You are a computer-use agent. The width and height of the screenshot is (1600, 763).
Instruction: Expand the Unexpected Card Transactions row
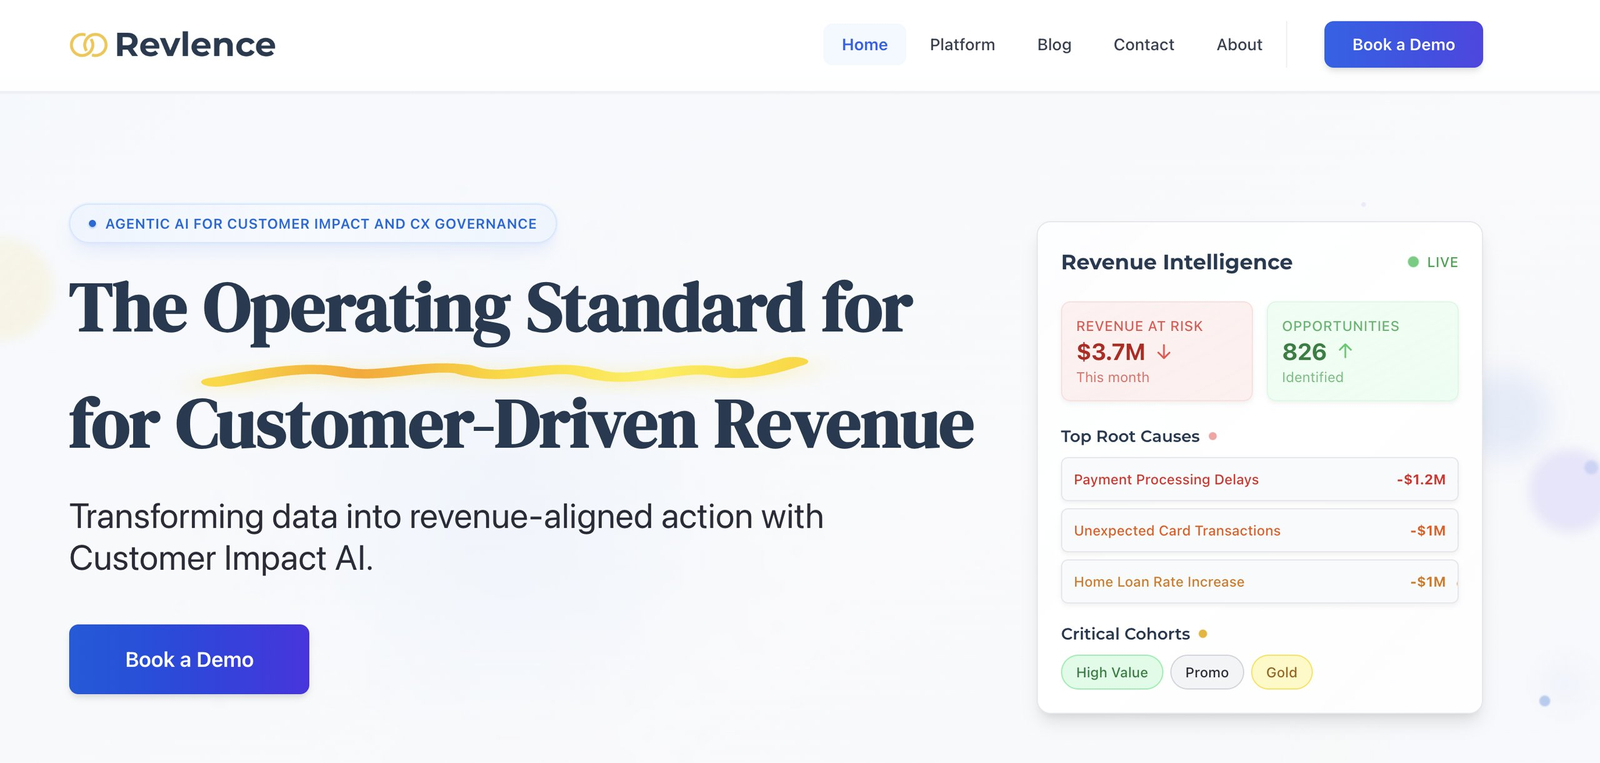pos(1259,531)
